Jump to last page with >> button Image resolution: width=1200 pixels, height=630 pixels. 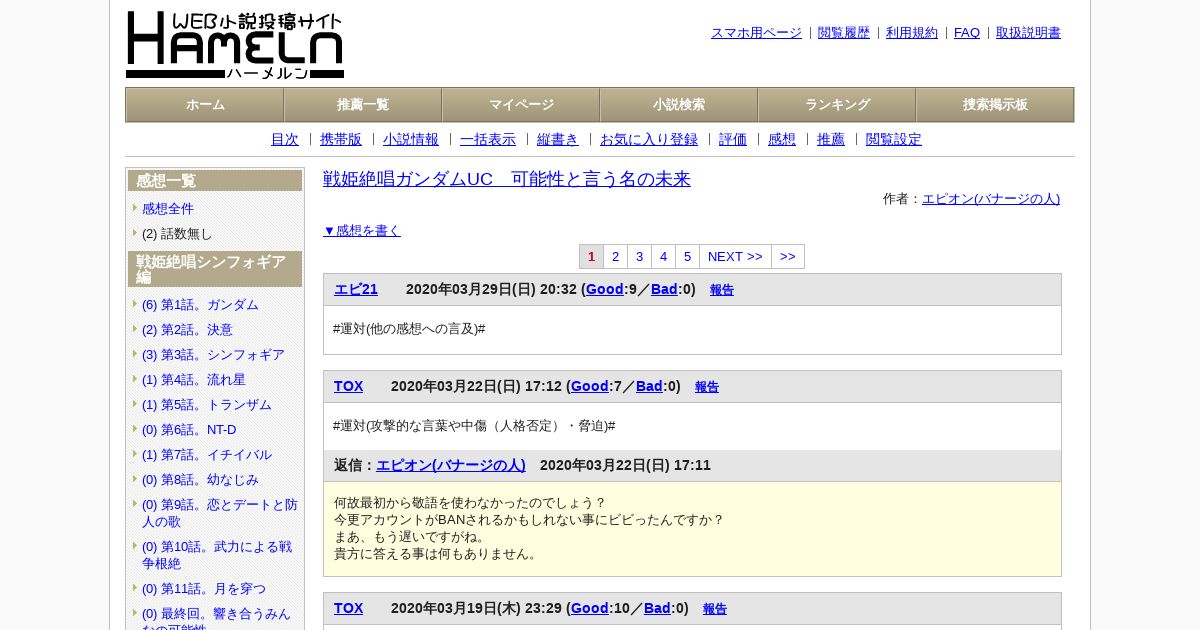(788, 257)
